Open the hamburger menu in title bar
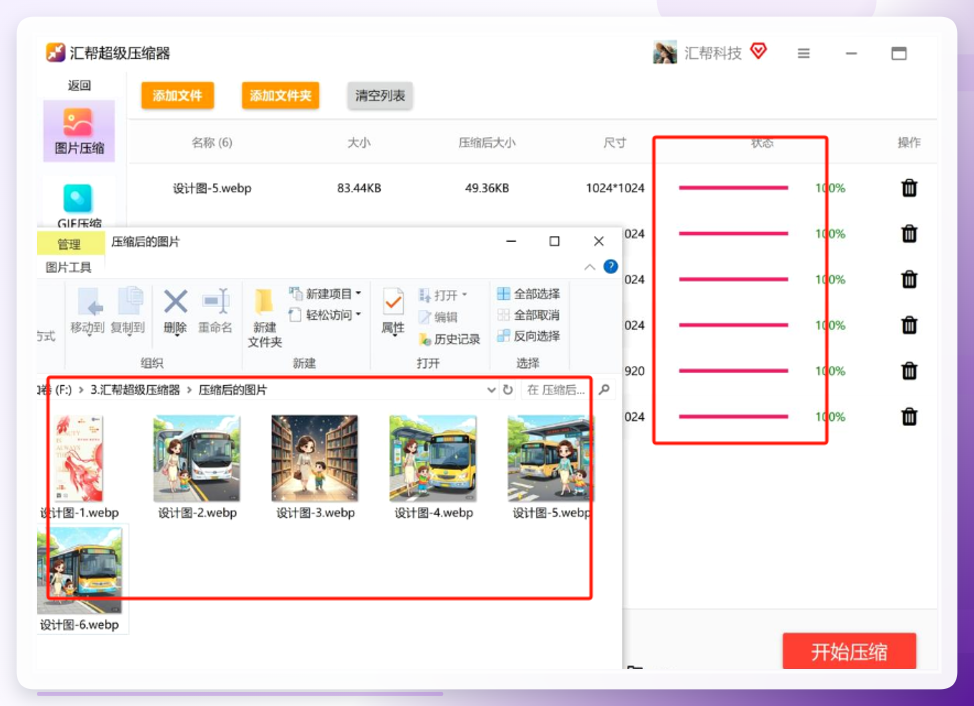Viewport: 974px width, 706px height. pyautogui.click(x=804, y=53)
